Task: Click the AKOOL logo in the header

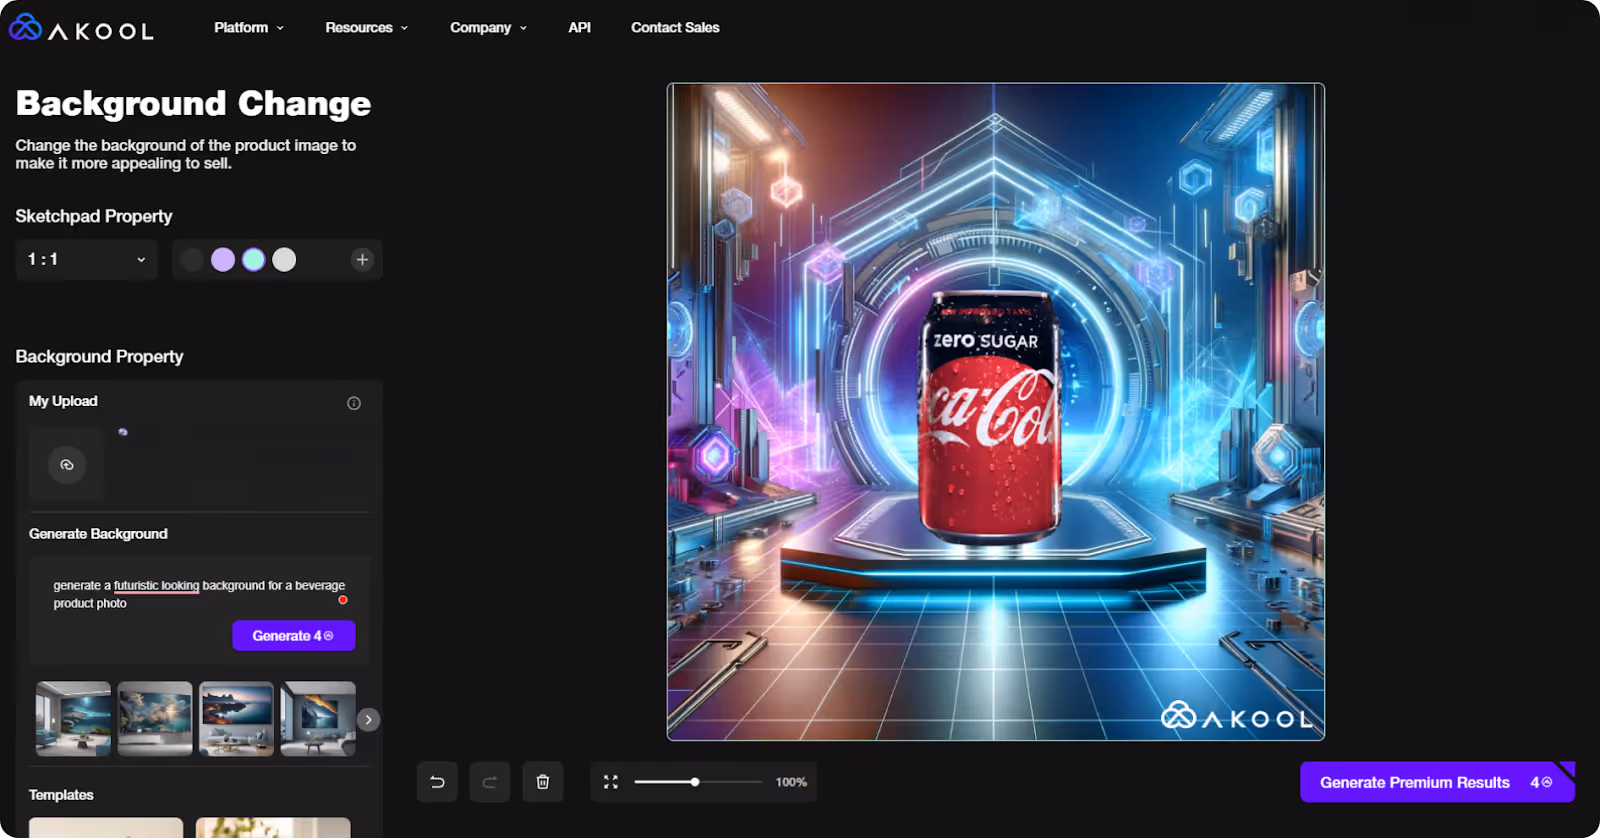Action: (81, 28)
